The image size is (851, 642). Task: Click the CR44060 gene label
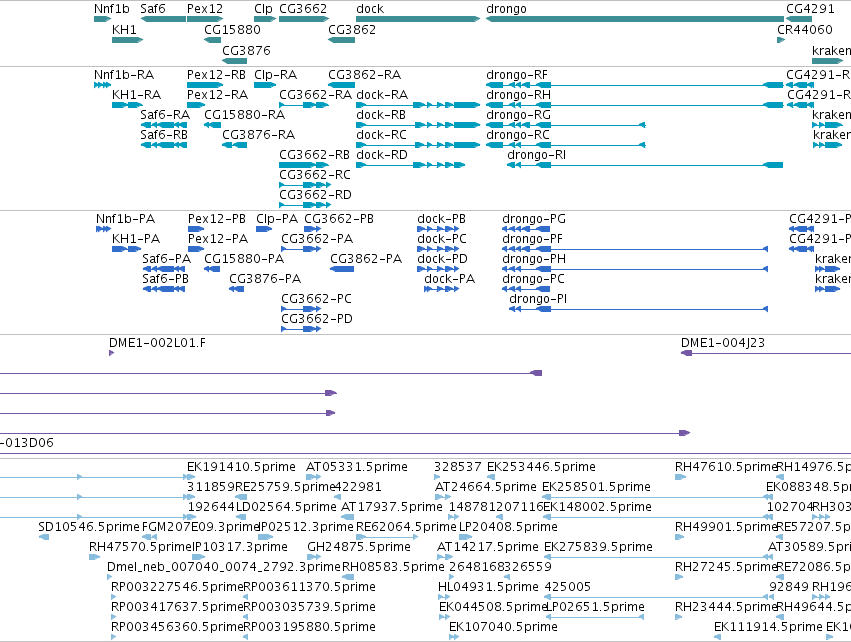click(805, 29)
